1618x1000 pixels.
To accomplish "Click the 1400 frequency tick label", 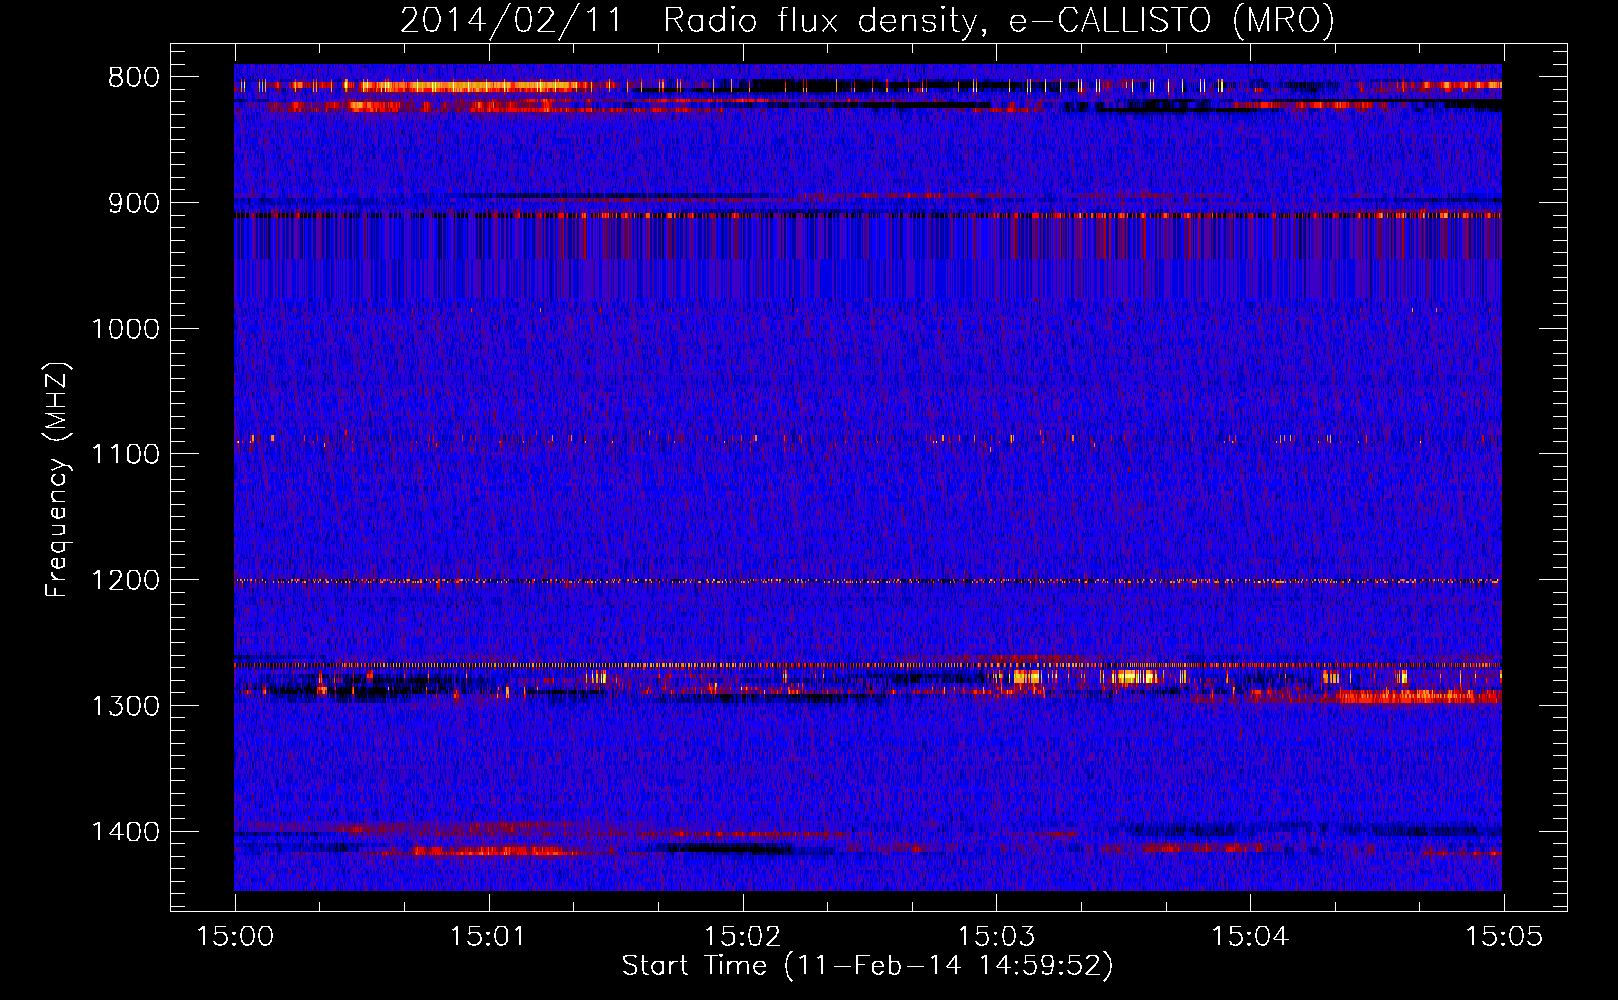I will [125, 832].
